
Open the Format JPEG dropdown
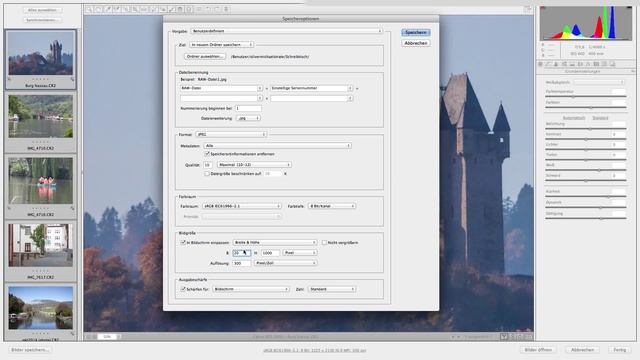coord(231,134)
